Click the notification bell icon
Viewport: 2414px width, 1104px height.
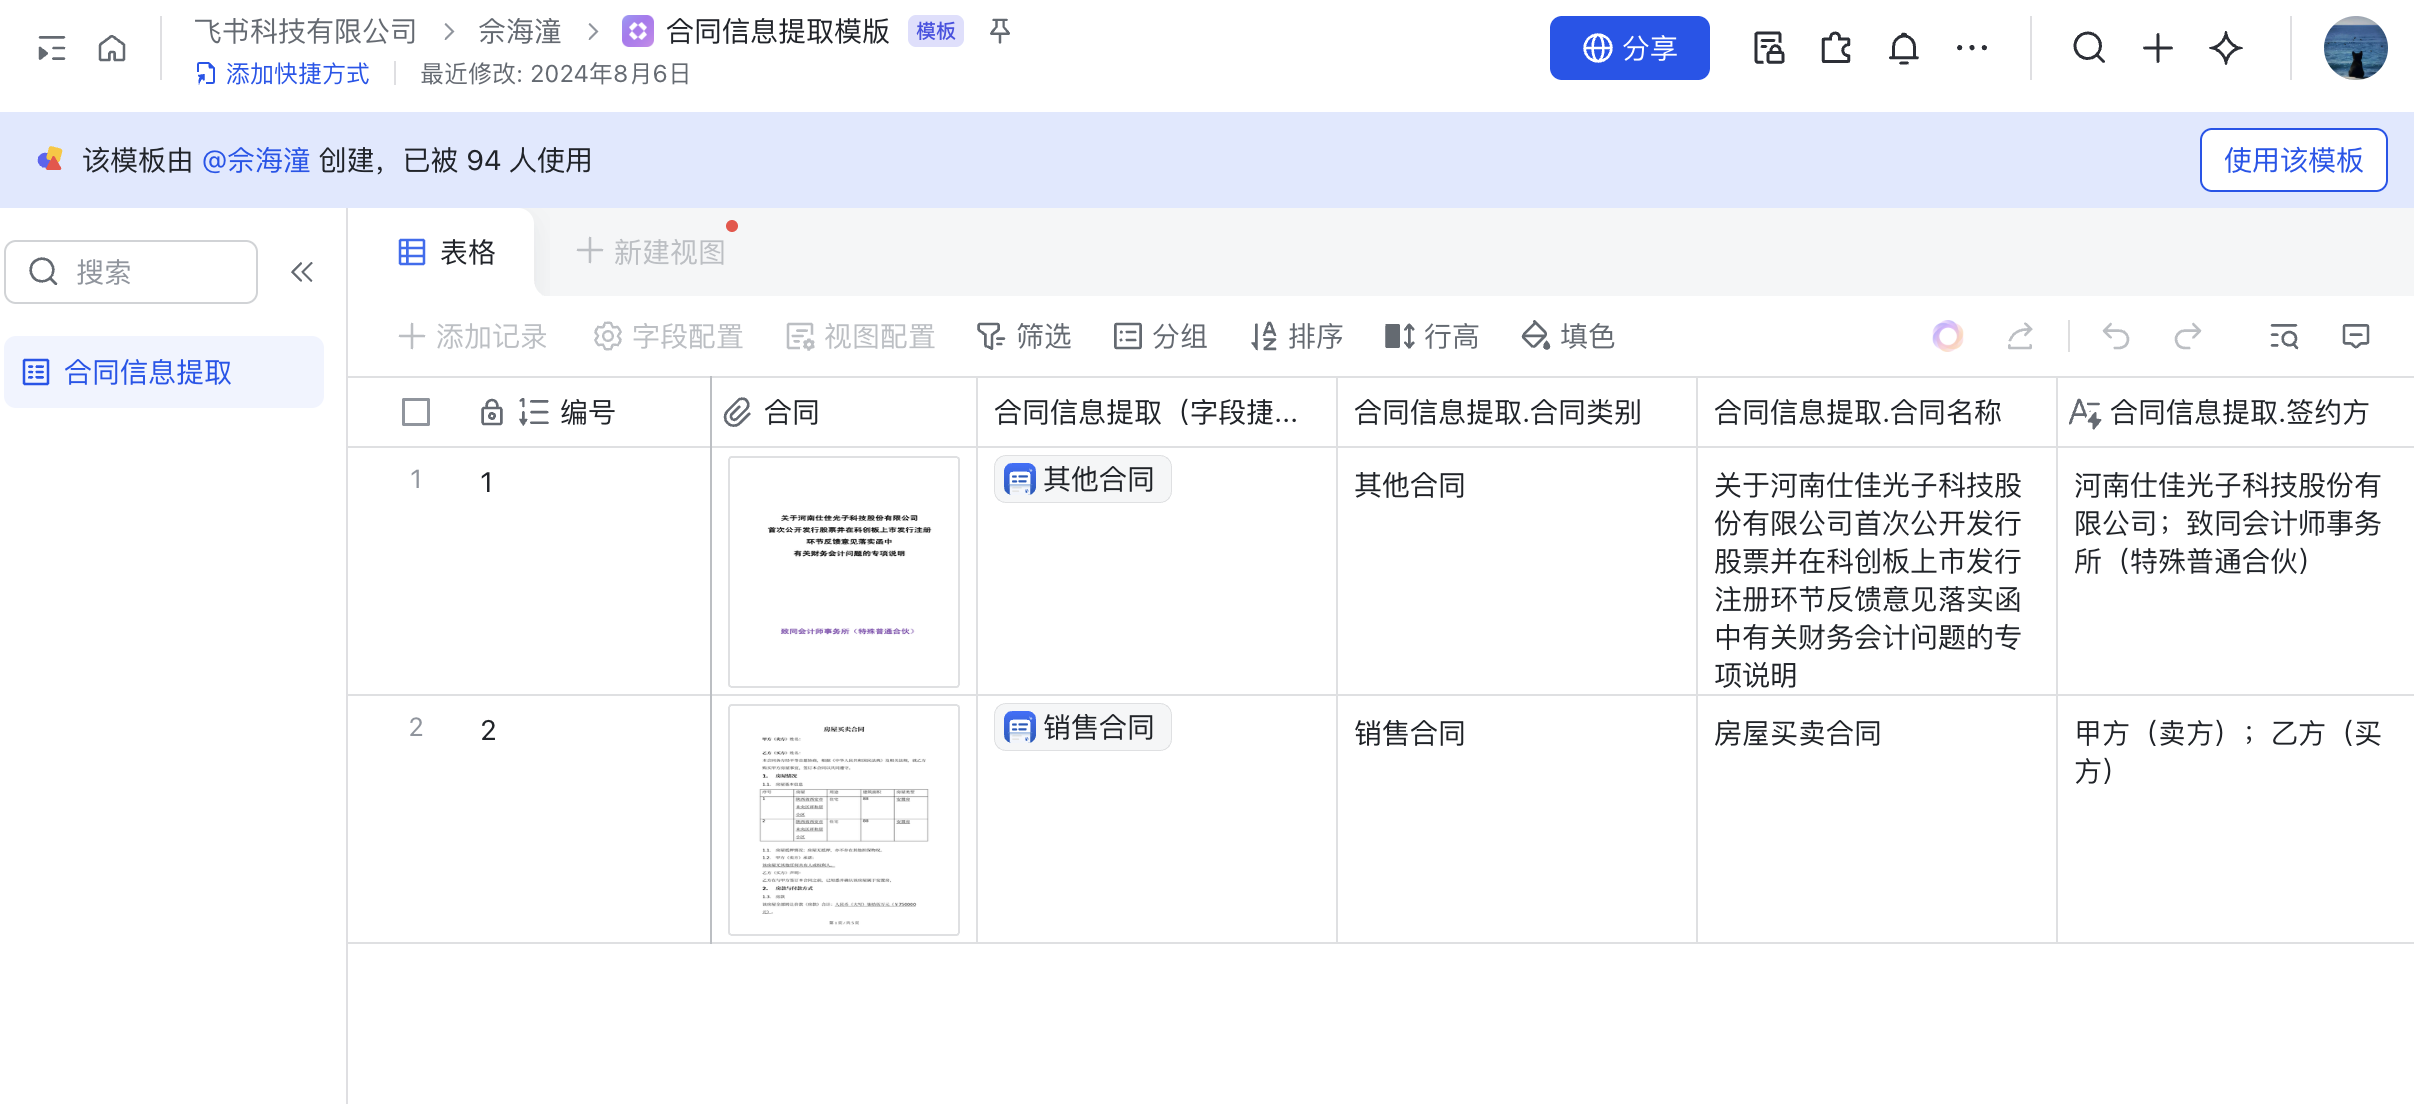coord(1903,48)
